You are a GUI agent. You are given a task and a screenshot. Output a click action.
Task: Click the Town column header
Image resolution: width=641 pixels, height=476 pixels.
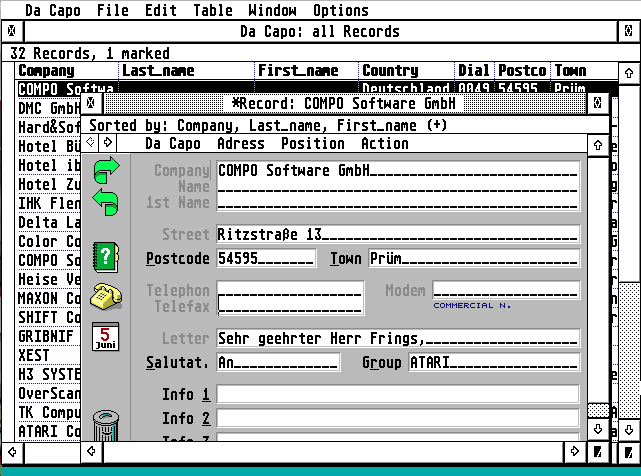coord(584,71)
